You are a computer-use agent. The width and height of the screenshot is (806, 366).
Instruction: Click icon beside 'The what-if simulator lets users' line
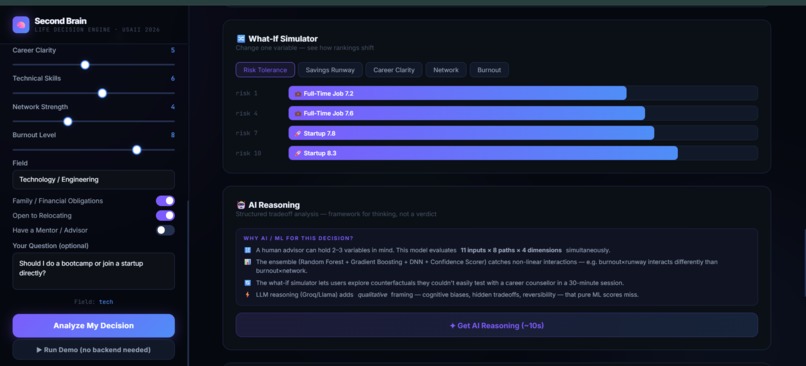point(247,283)
